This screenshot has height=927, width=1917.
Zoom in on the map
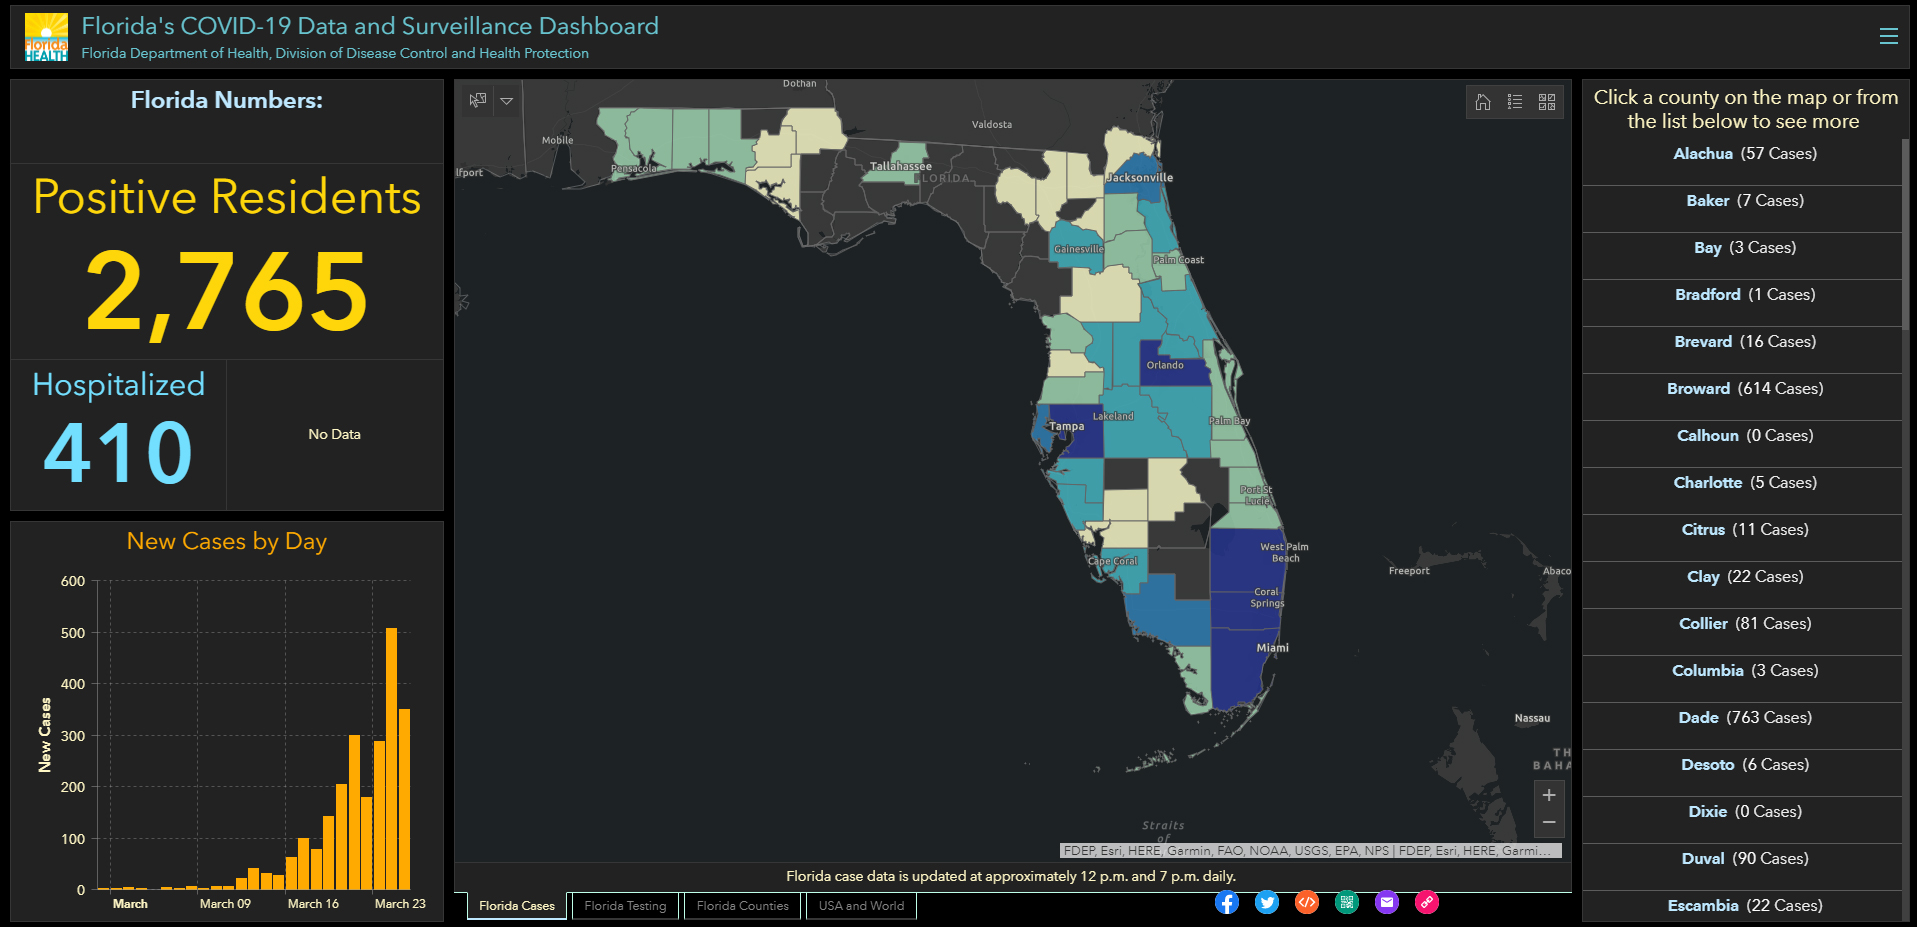[x=1549, y=795]
